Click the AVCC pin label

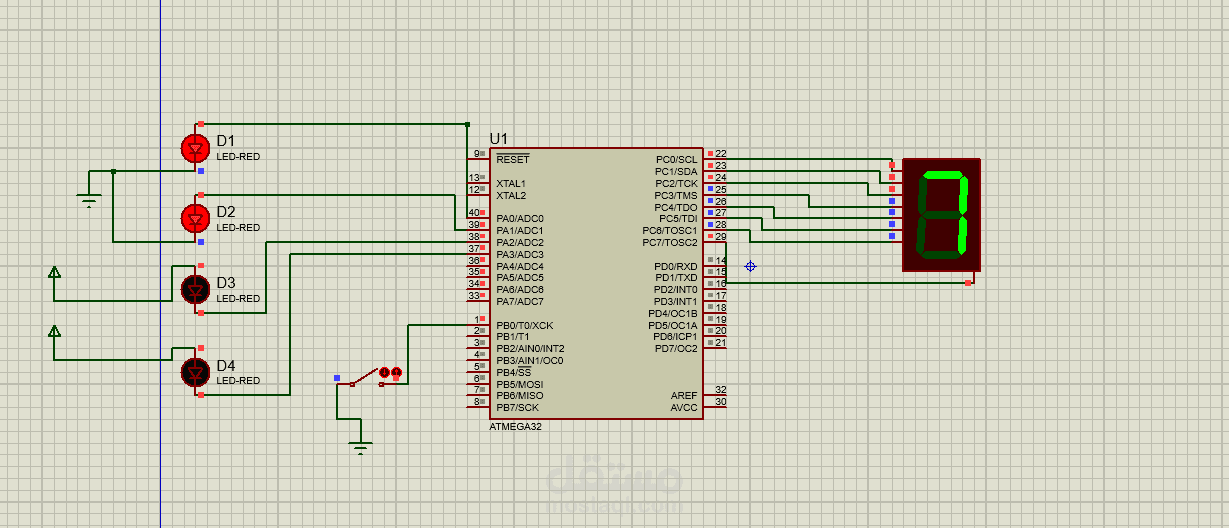click(684, 408)
